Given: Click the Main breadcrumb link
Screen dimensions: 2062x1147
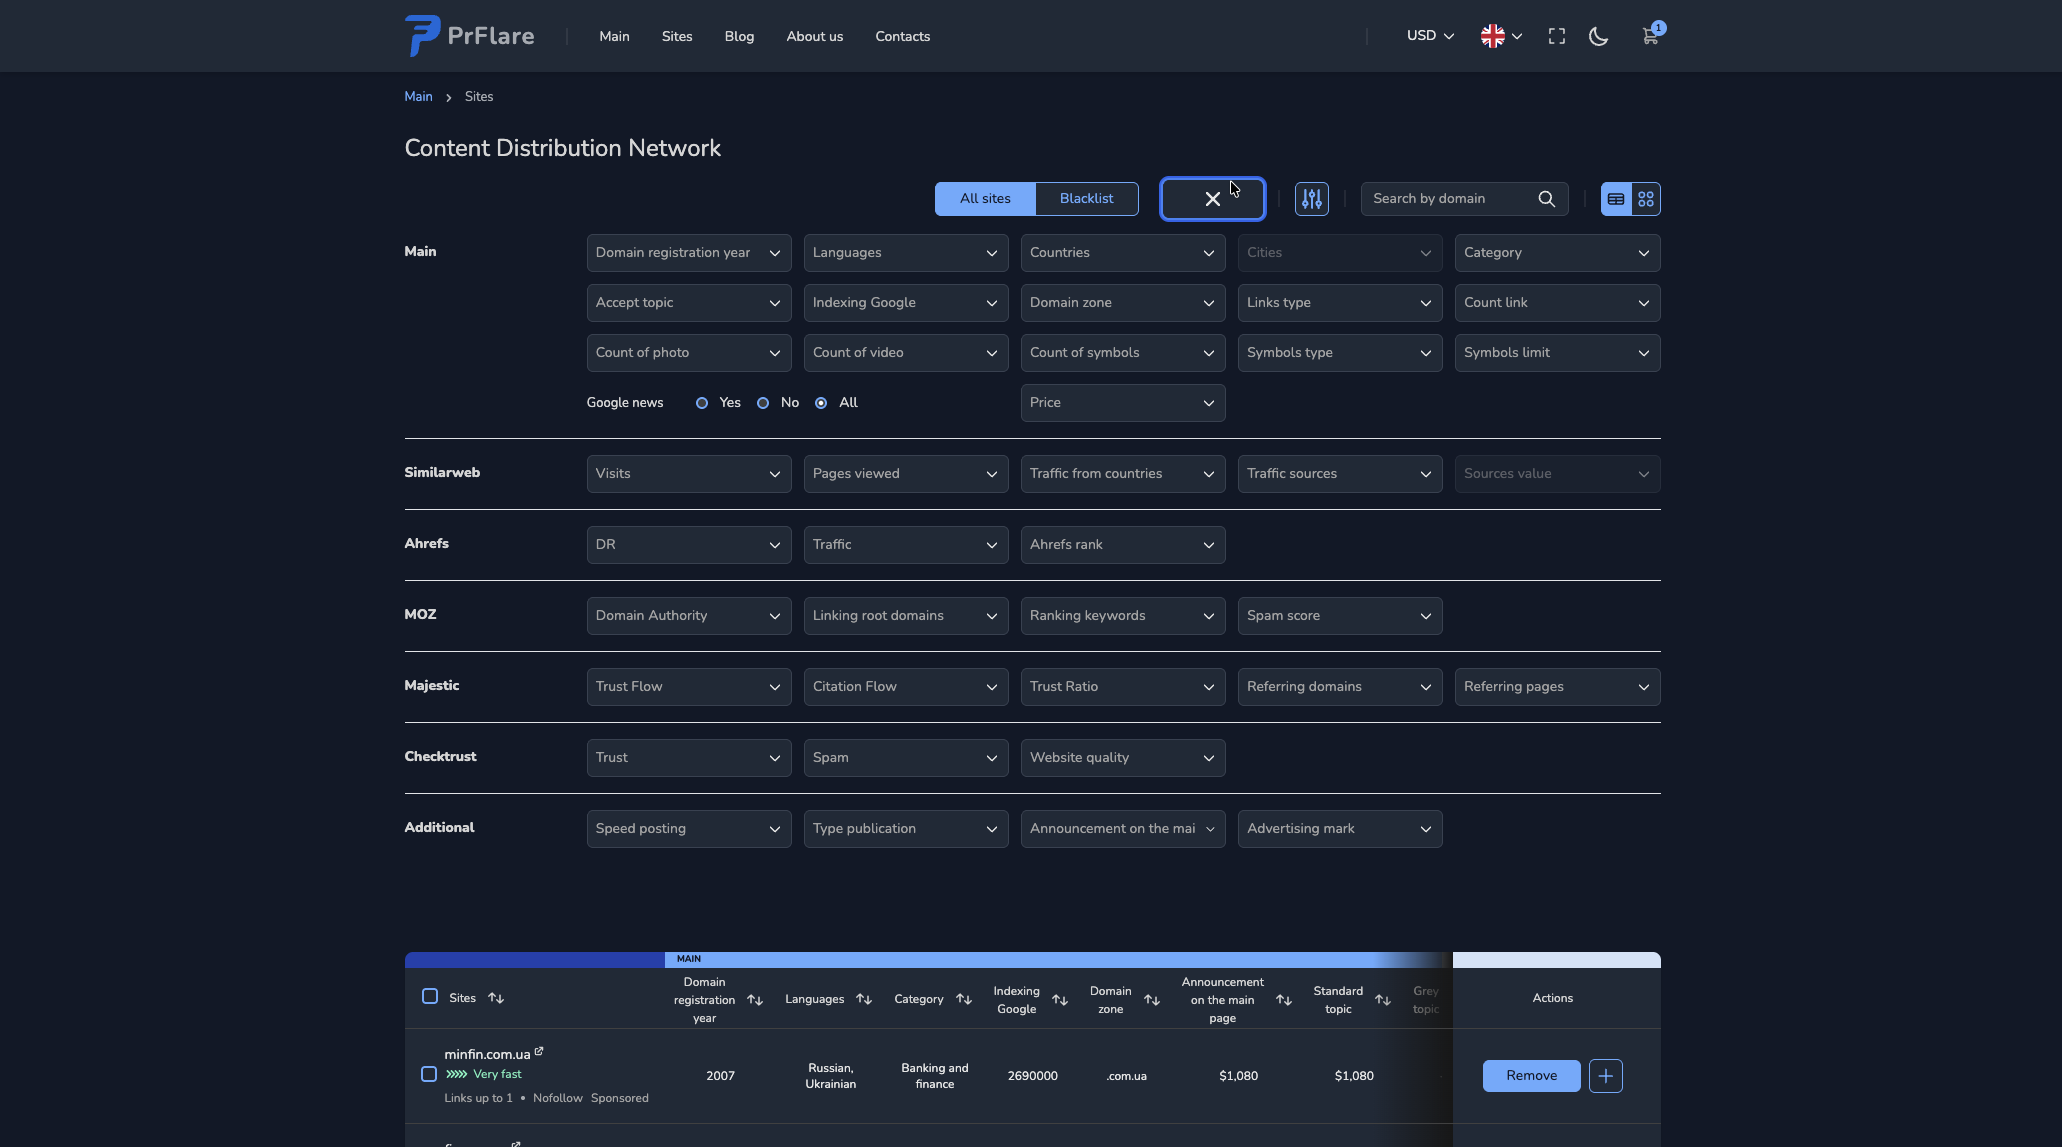Looking at the screenshot, I should (418, 97).
